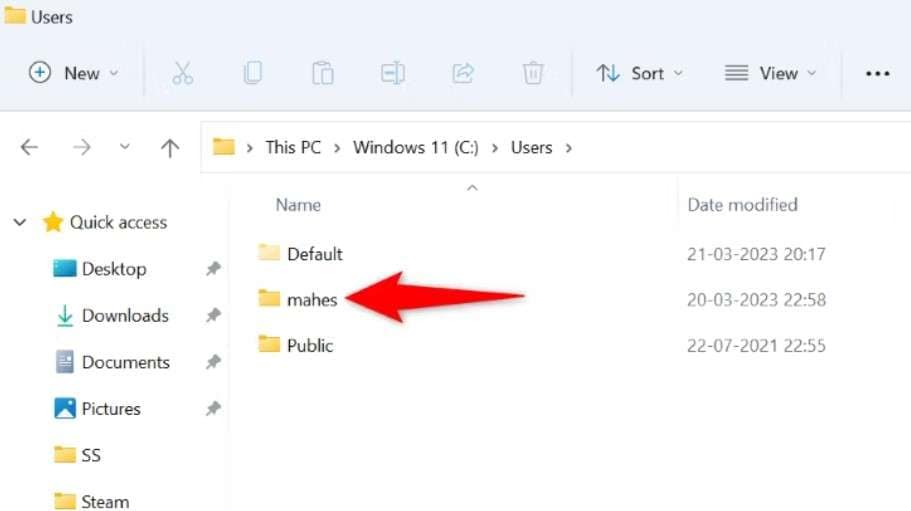Screen dimensions: 911x511
Task: Open the Steam folder in sidebar
Action: click(105, 502)
